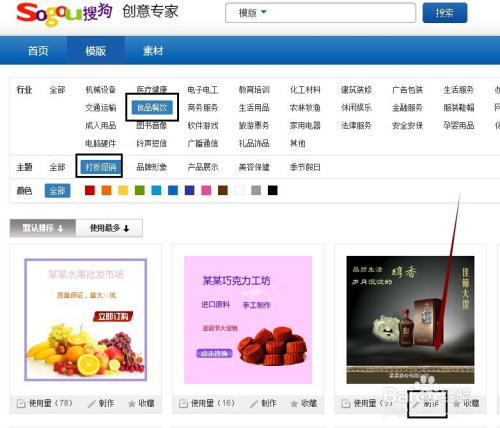This screenshot has width=500, height=428.
Task: Select the 打折促销 theme filter
Action: coord(101,166)
